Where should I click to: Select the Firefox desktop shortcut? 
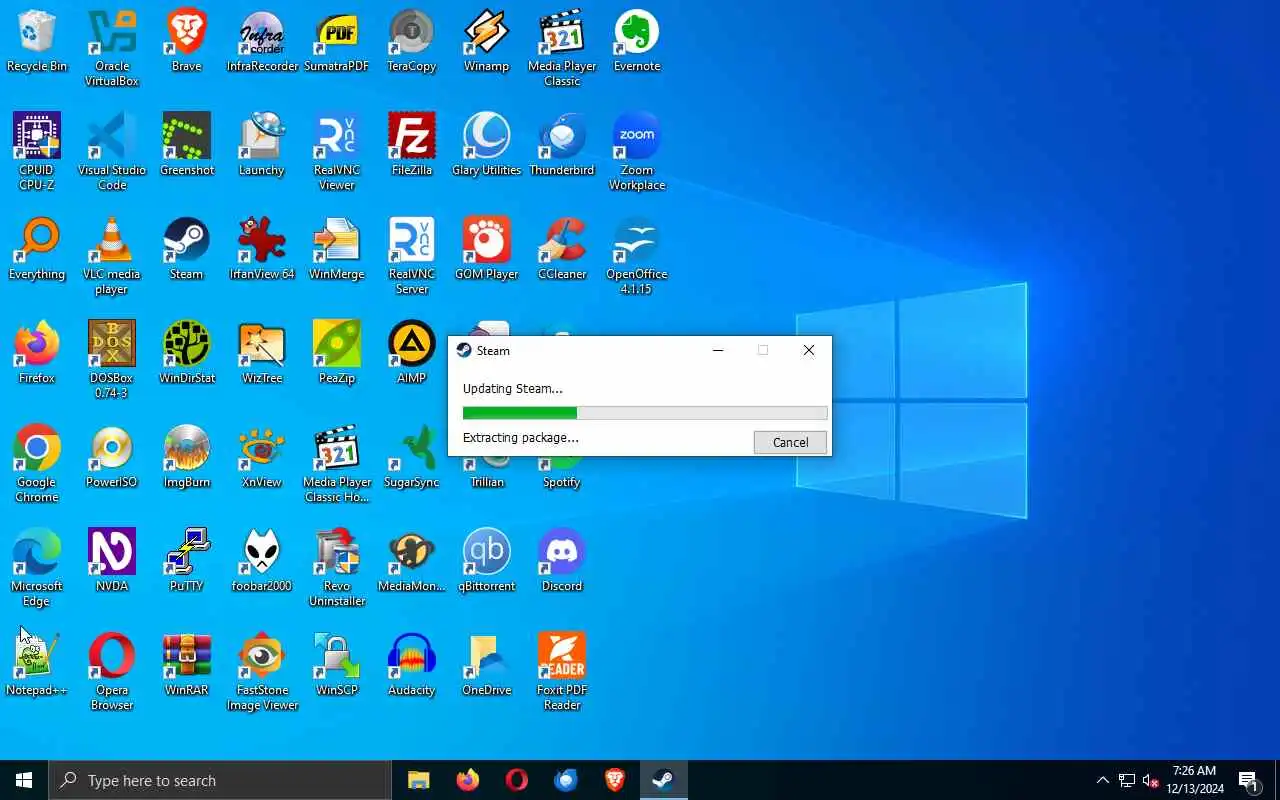click(x=37, y=353)
